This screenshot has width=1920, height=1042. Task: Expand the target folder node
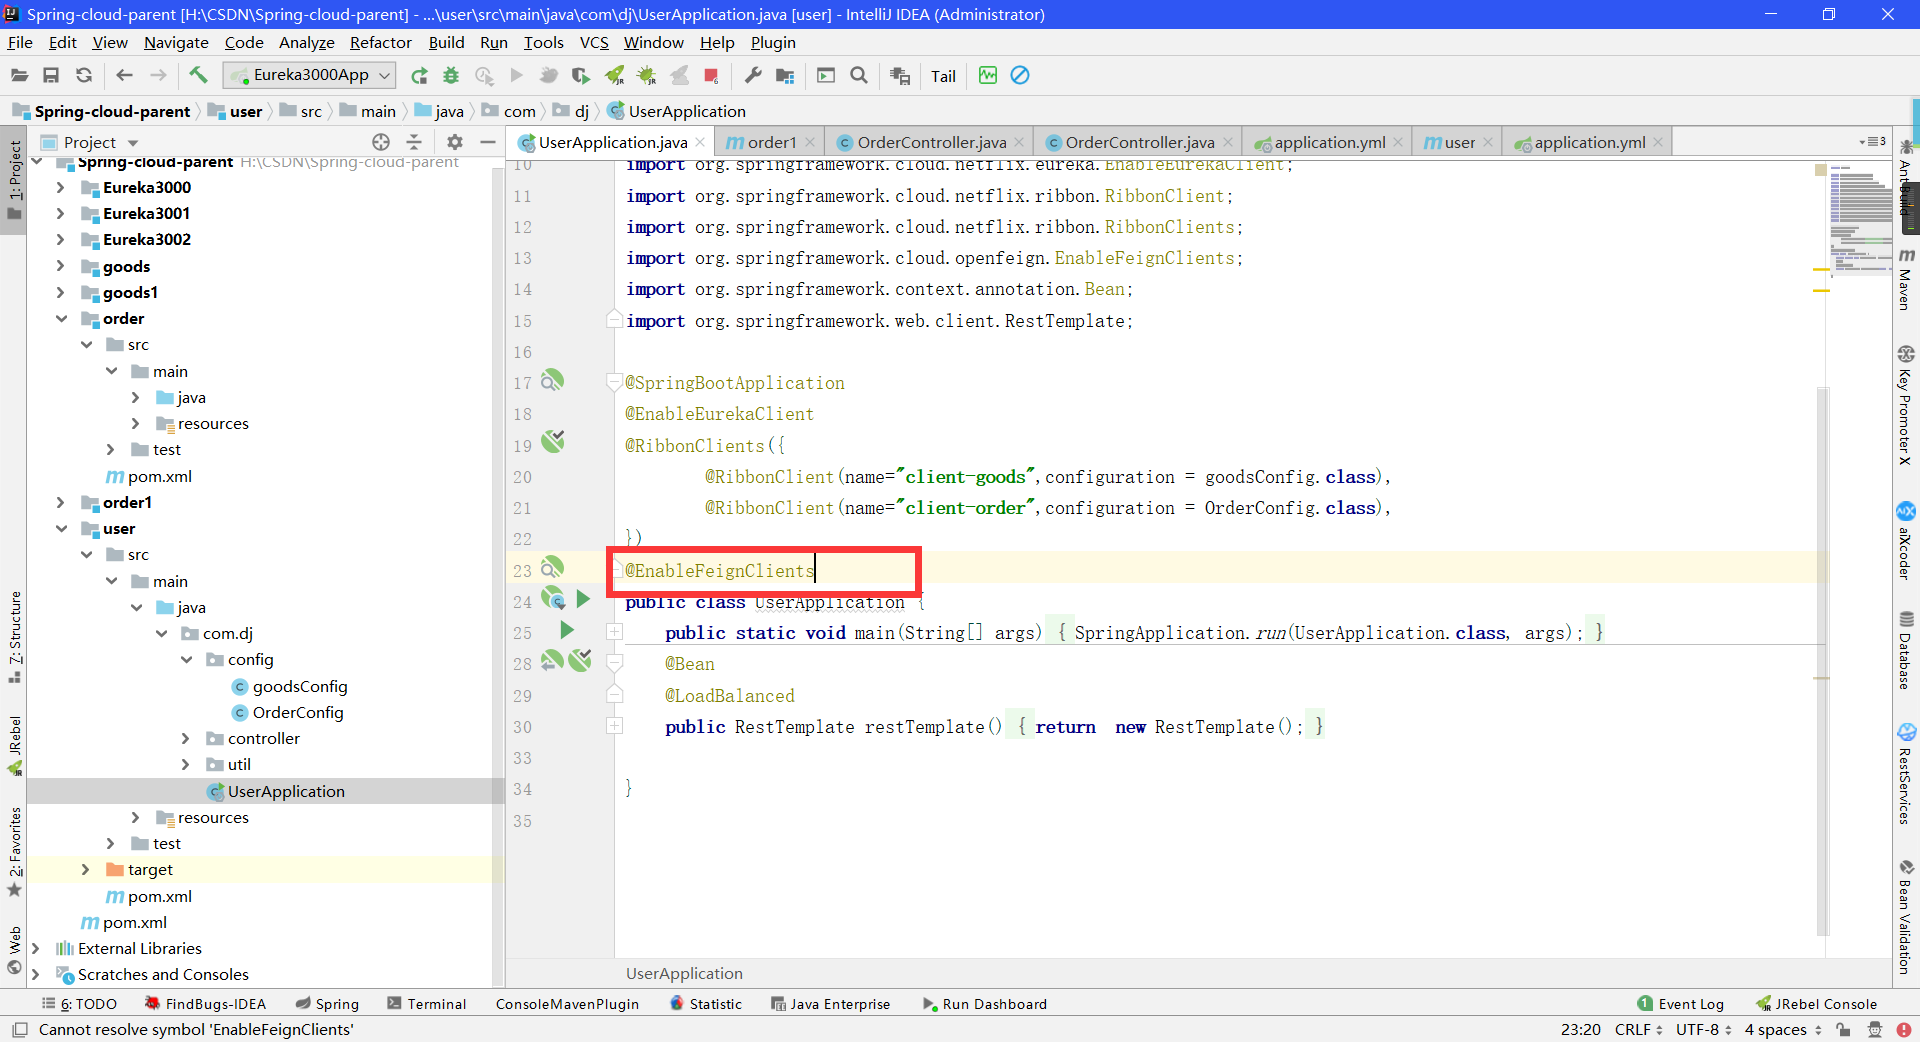click(x=86, y=870)
